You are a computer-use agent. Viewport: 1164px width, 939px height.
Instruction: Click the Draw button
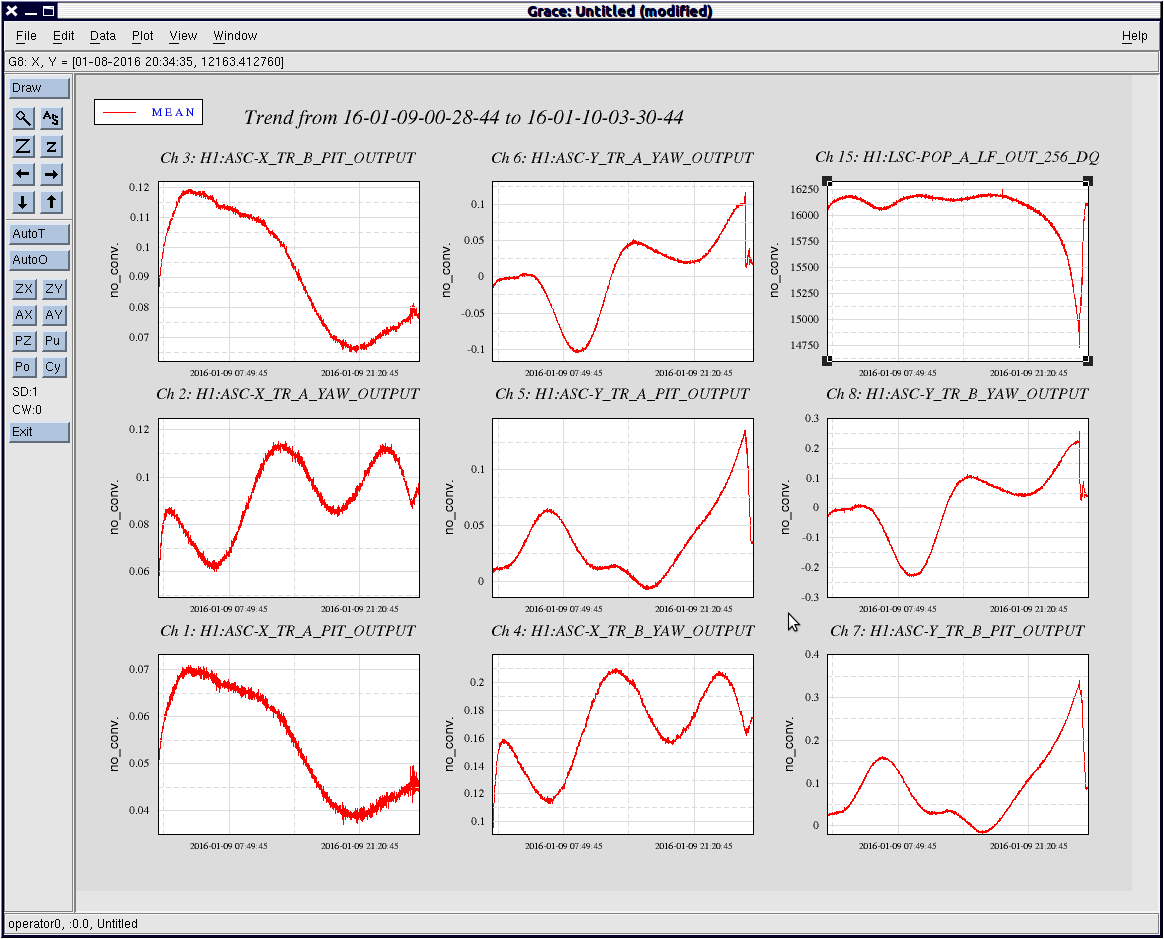39,88
